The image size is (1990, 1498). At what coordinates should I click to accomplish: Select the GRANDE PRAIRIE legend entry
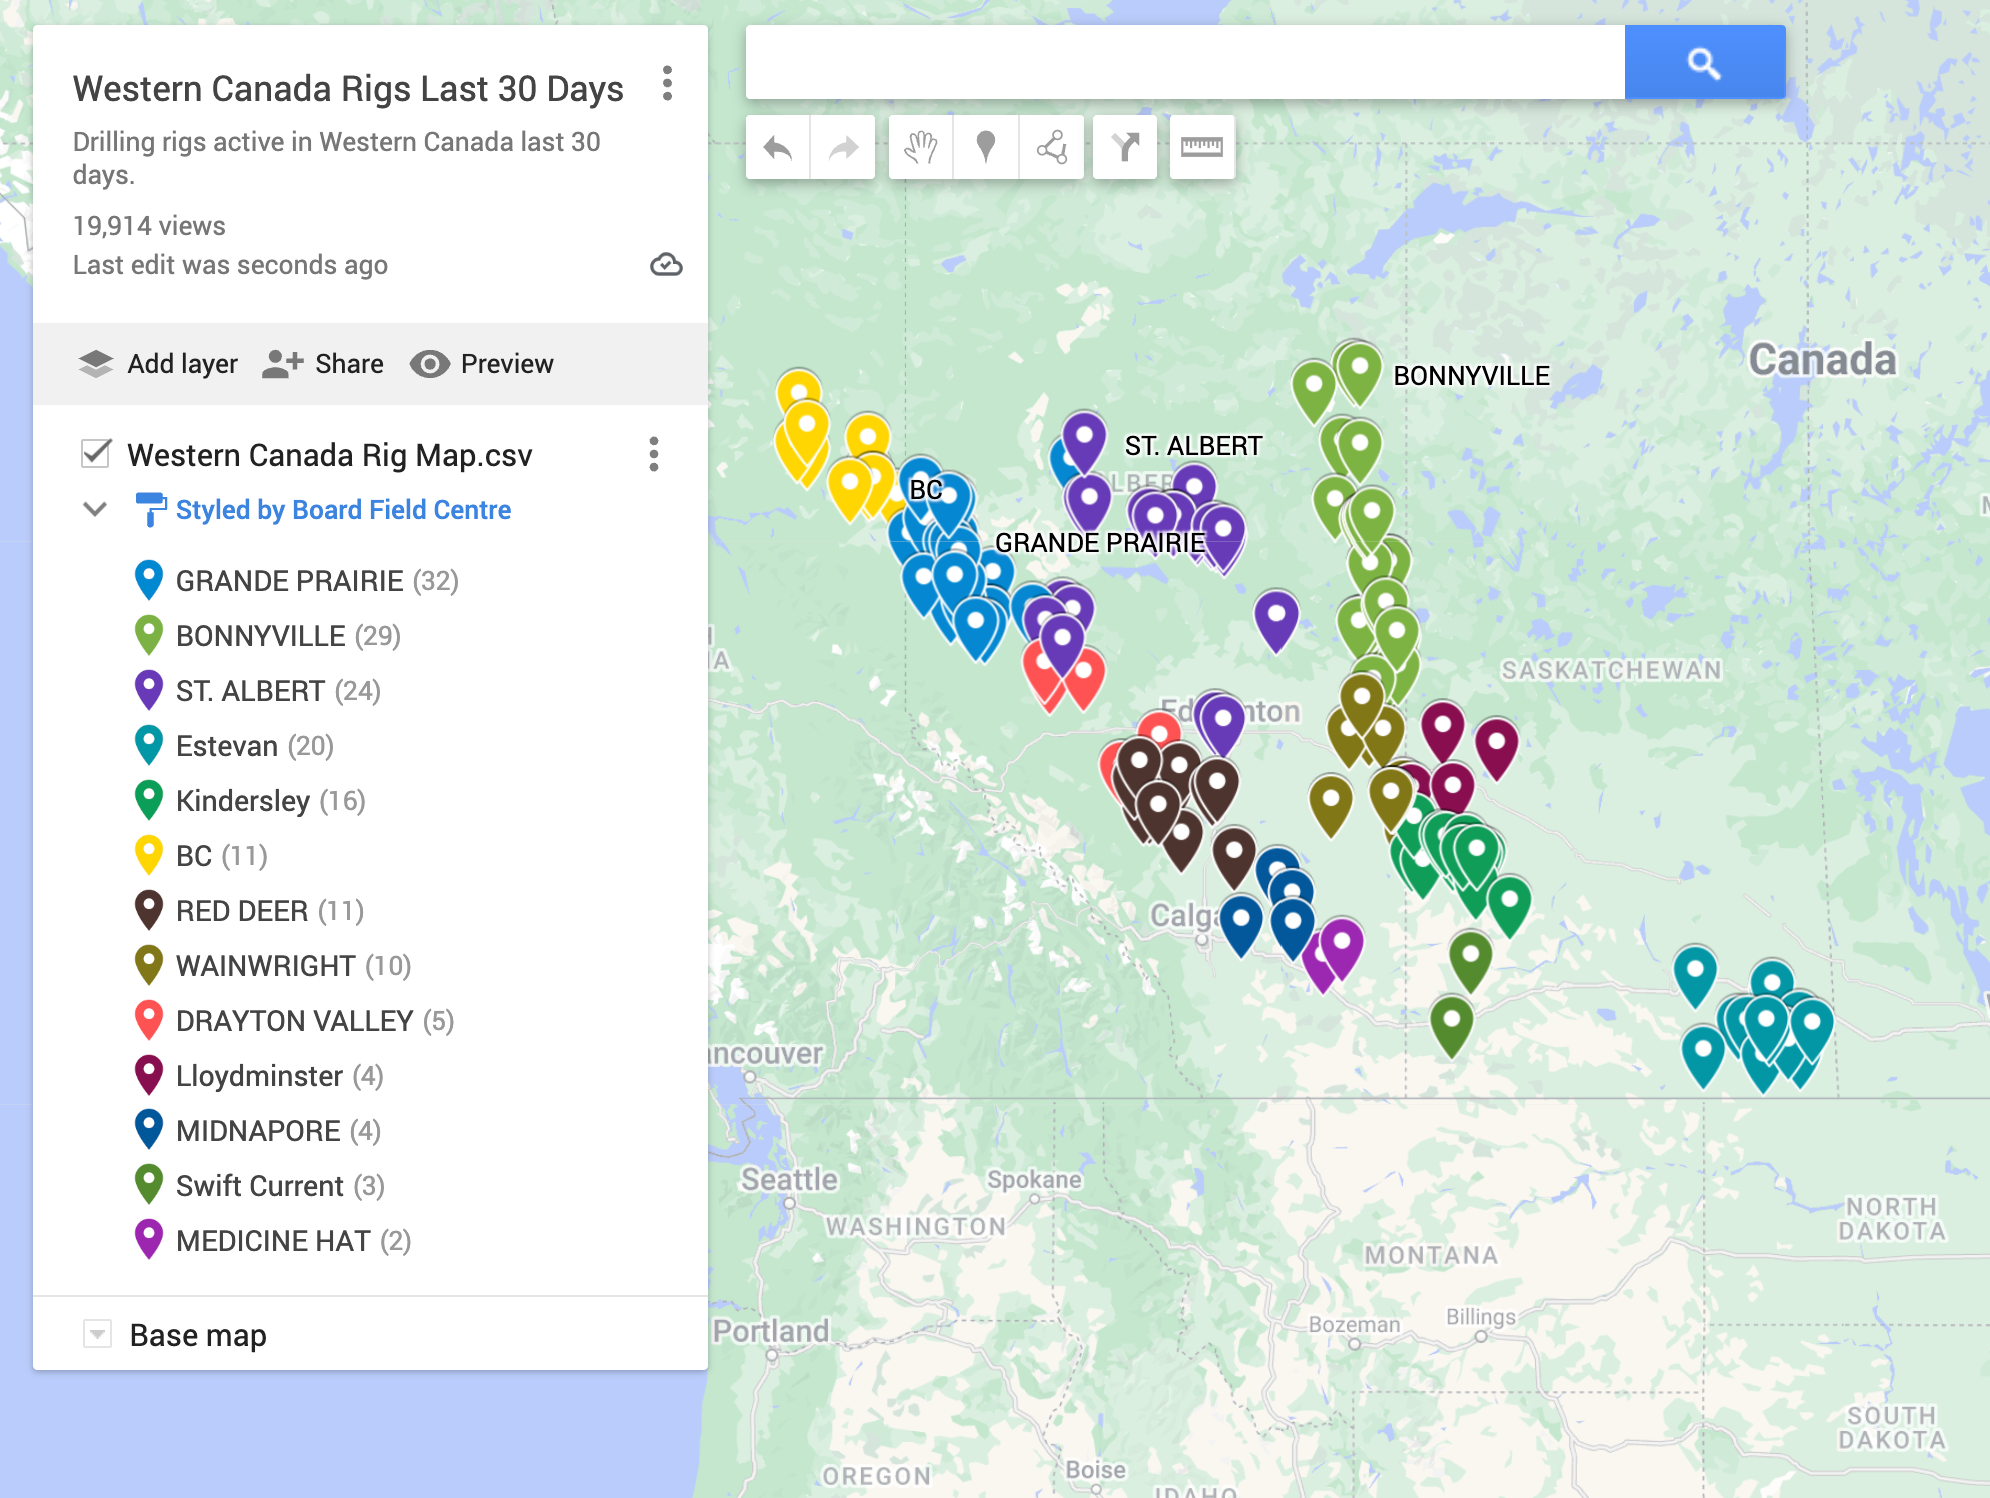coord(291,580)
